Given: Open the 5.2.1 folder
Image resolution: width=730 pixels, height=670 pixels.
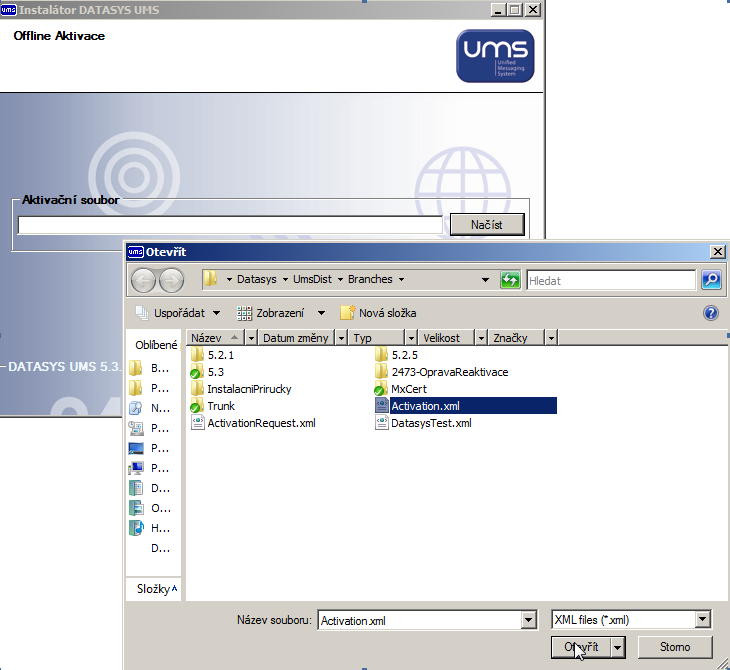Looking at the screenshot, I should pyautogui.click(x=213, y=355).
